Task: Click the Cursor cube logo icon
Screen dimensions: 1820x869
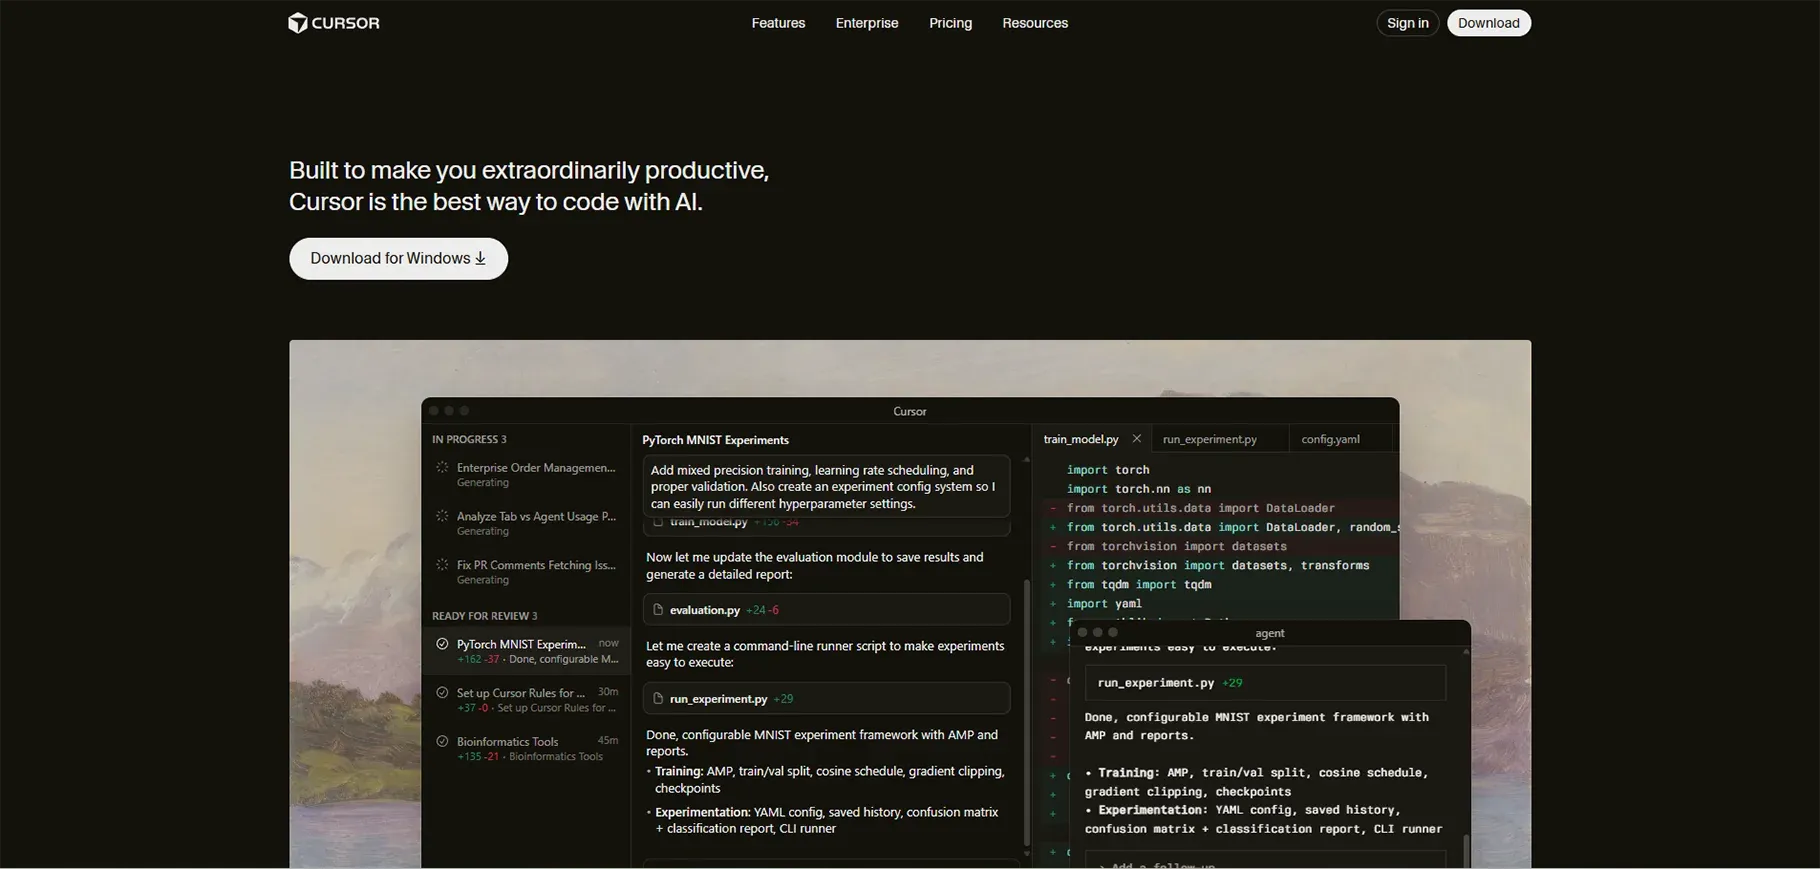Action: (x=298, y=23)
